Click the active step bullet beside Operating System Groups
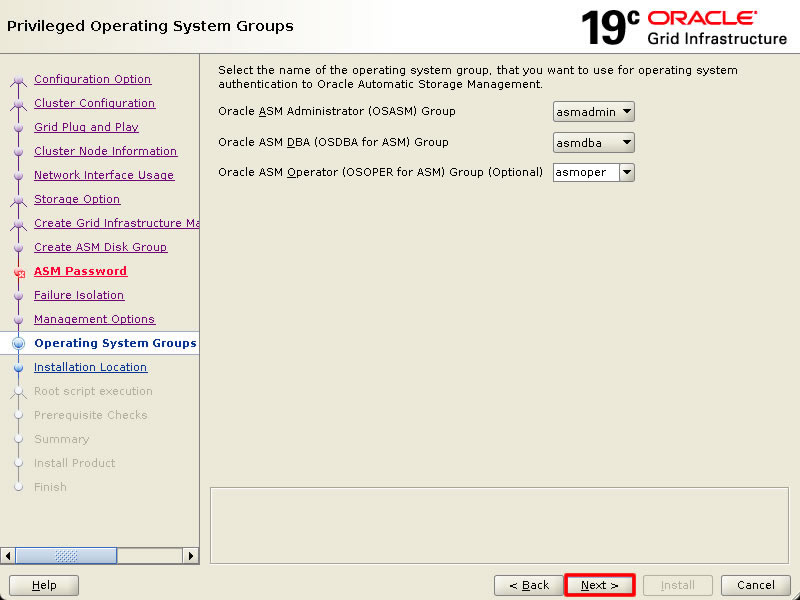800x600 pixels. 18,343
